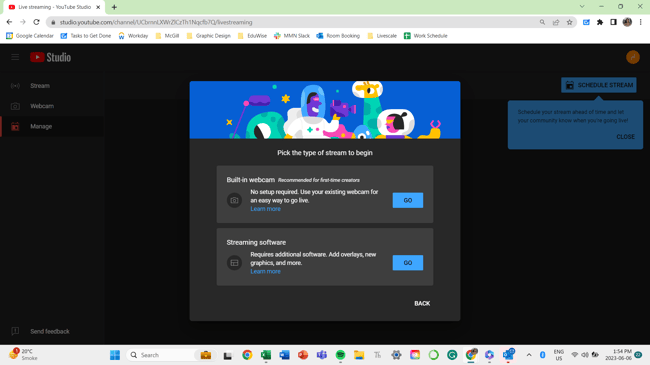Open Learn more under Built-in webcam
The image size is (650, 365).
point(265,209)
